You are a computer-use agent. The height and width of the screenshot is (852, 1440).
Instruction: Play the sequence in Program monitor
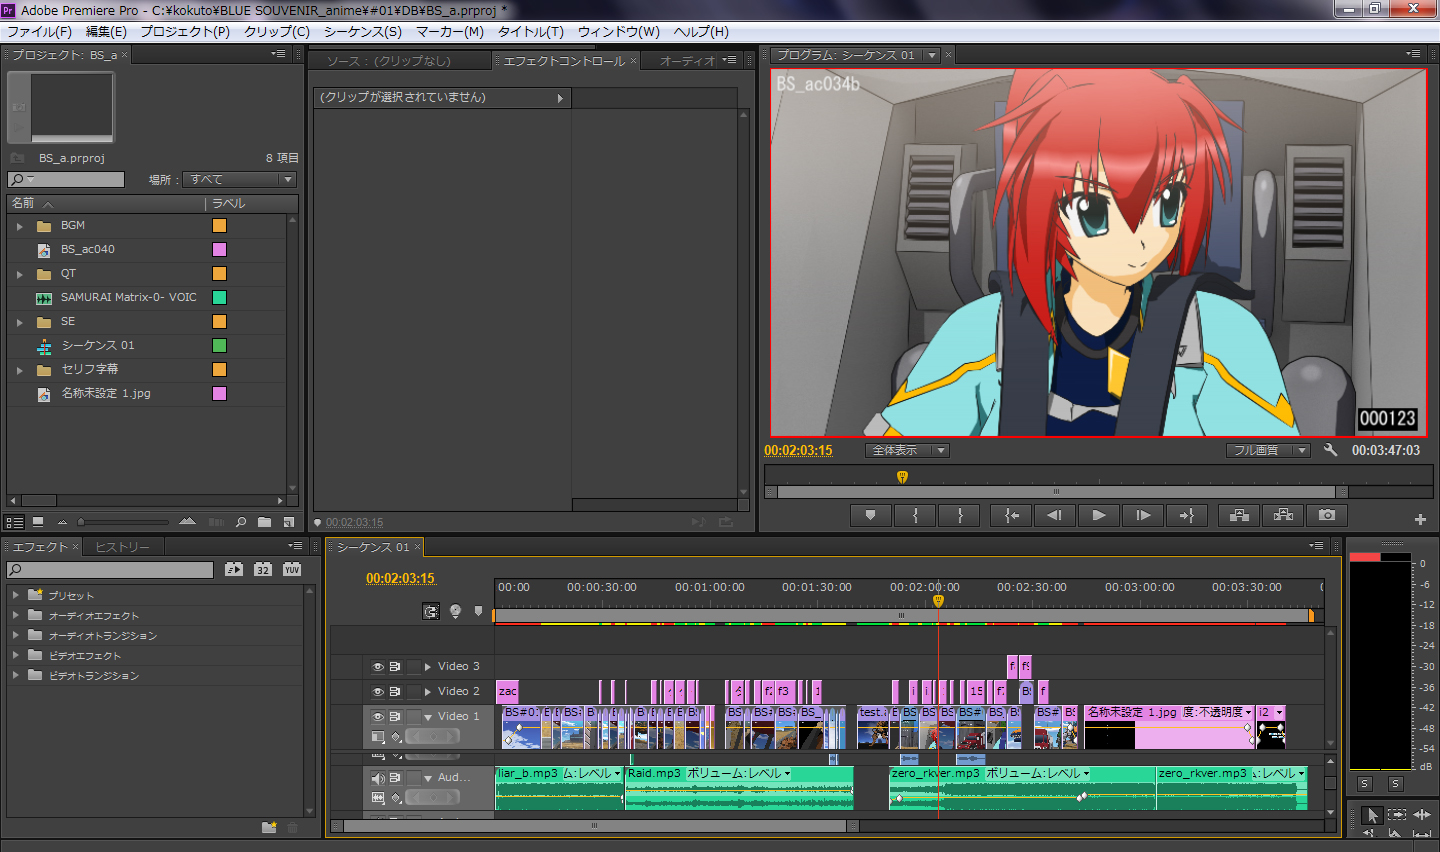tap(1098, 515)
